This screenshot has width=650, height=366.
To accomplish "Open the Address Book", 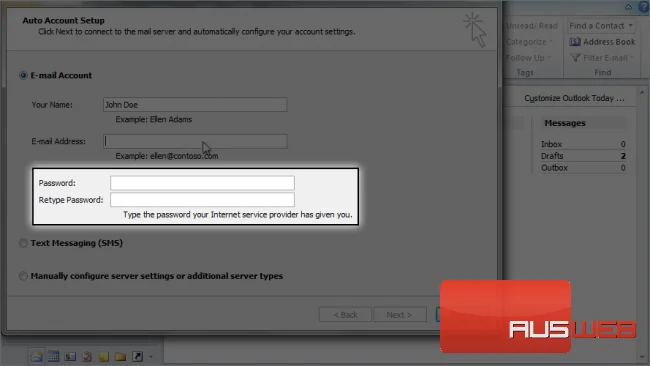I will (x=602, y=42).
